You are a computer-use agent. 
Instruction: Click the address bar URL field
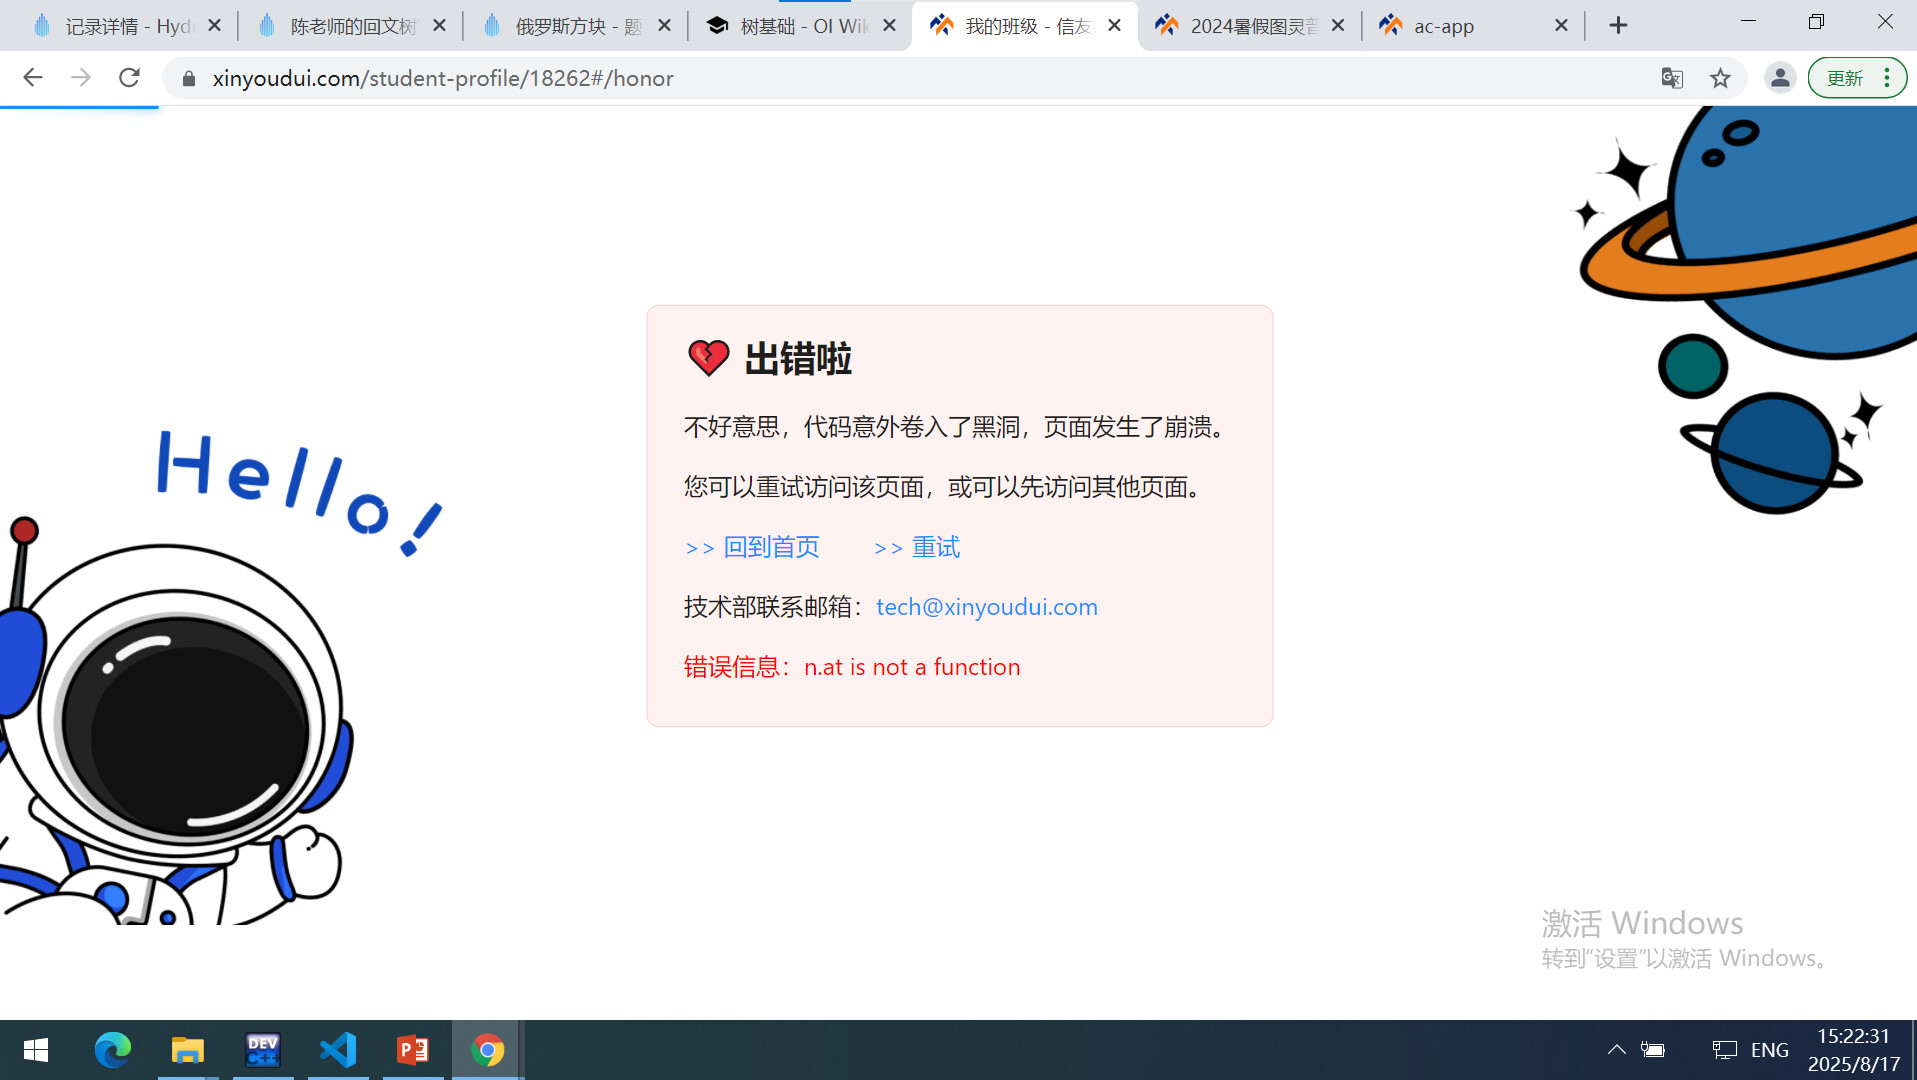tap(900, 78)
